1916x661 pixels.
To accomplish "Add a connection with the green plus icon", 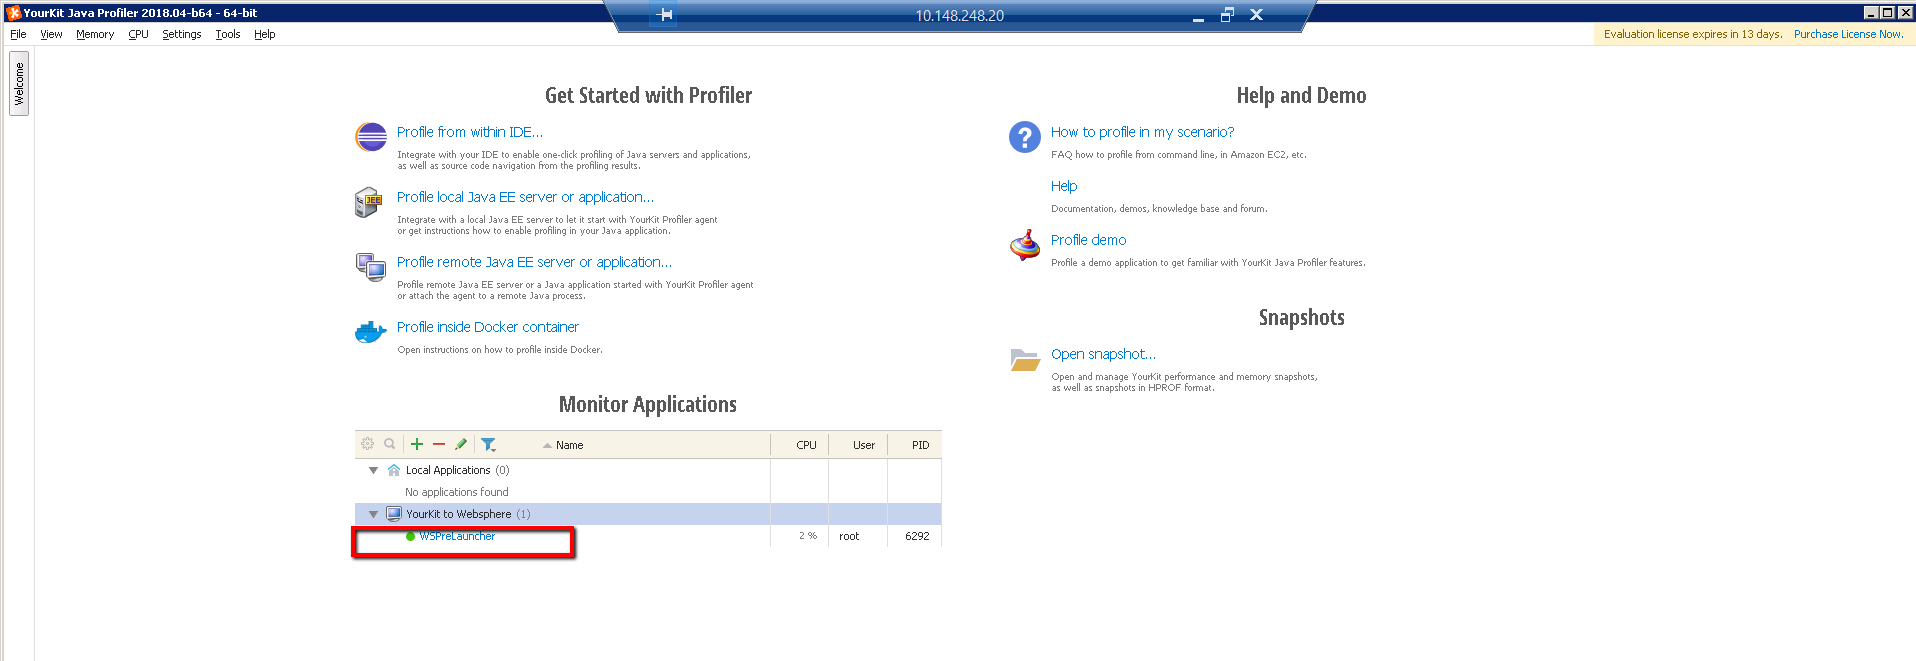I will point(417,444).
